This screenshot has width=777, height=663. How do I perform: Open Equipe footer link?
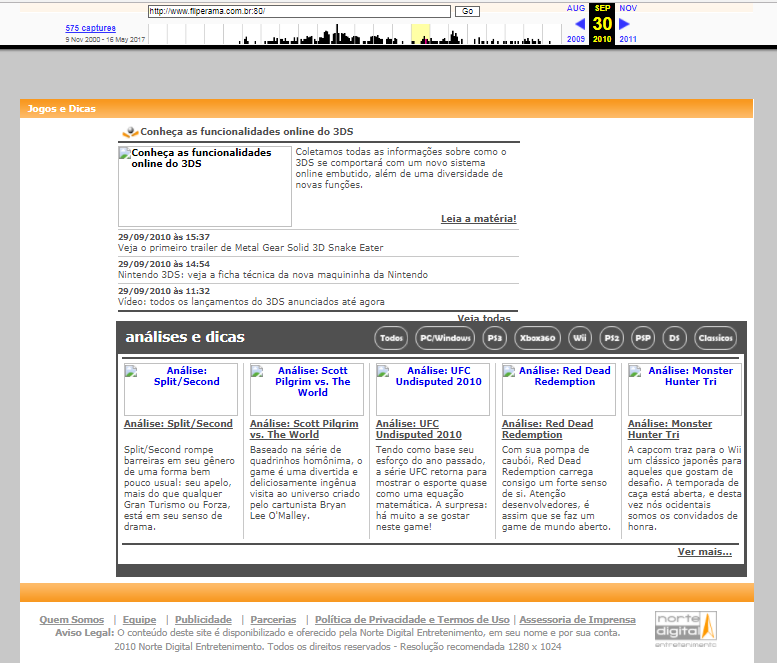pyautogui.click(x=139, y=619)
